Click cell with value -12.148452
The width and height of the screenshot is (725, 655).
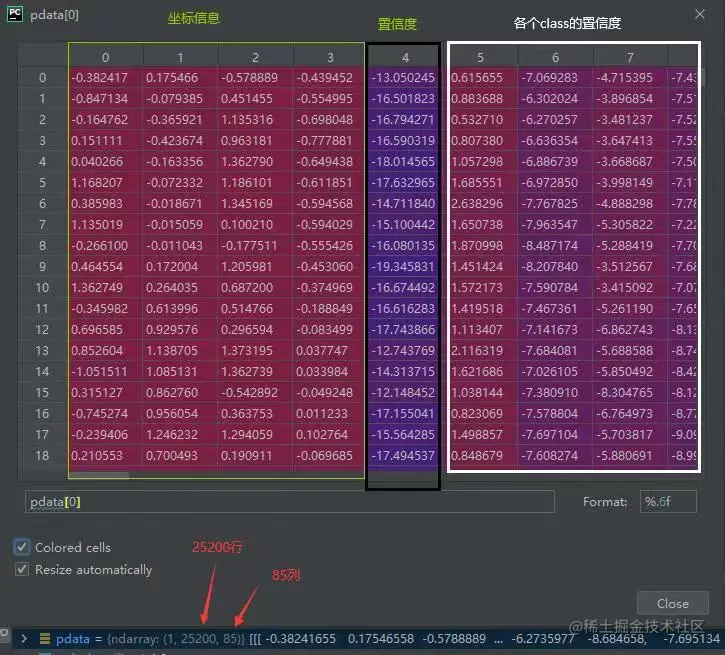coord(404,392)
